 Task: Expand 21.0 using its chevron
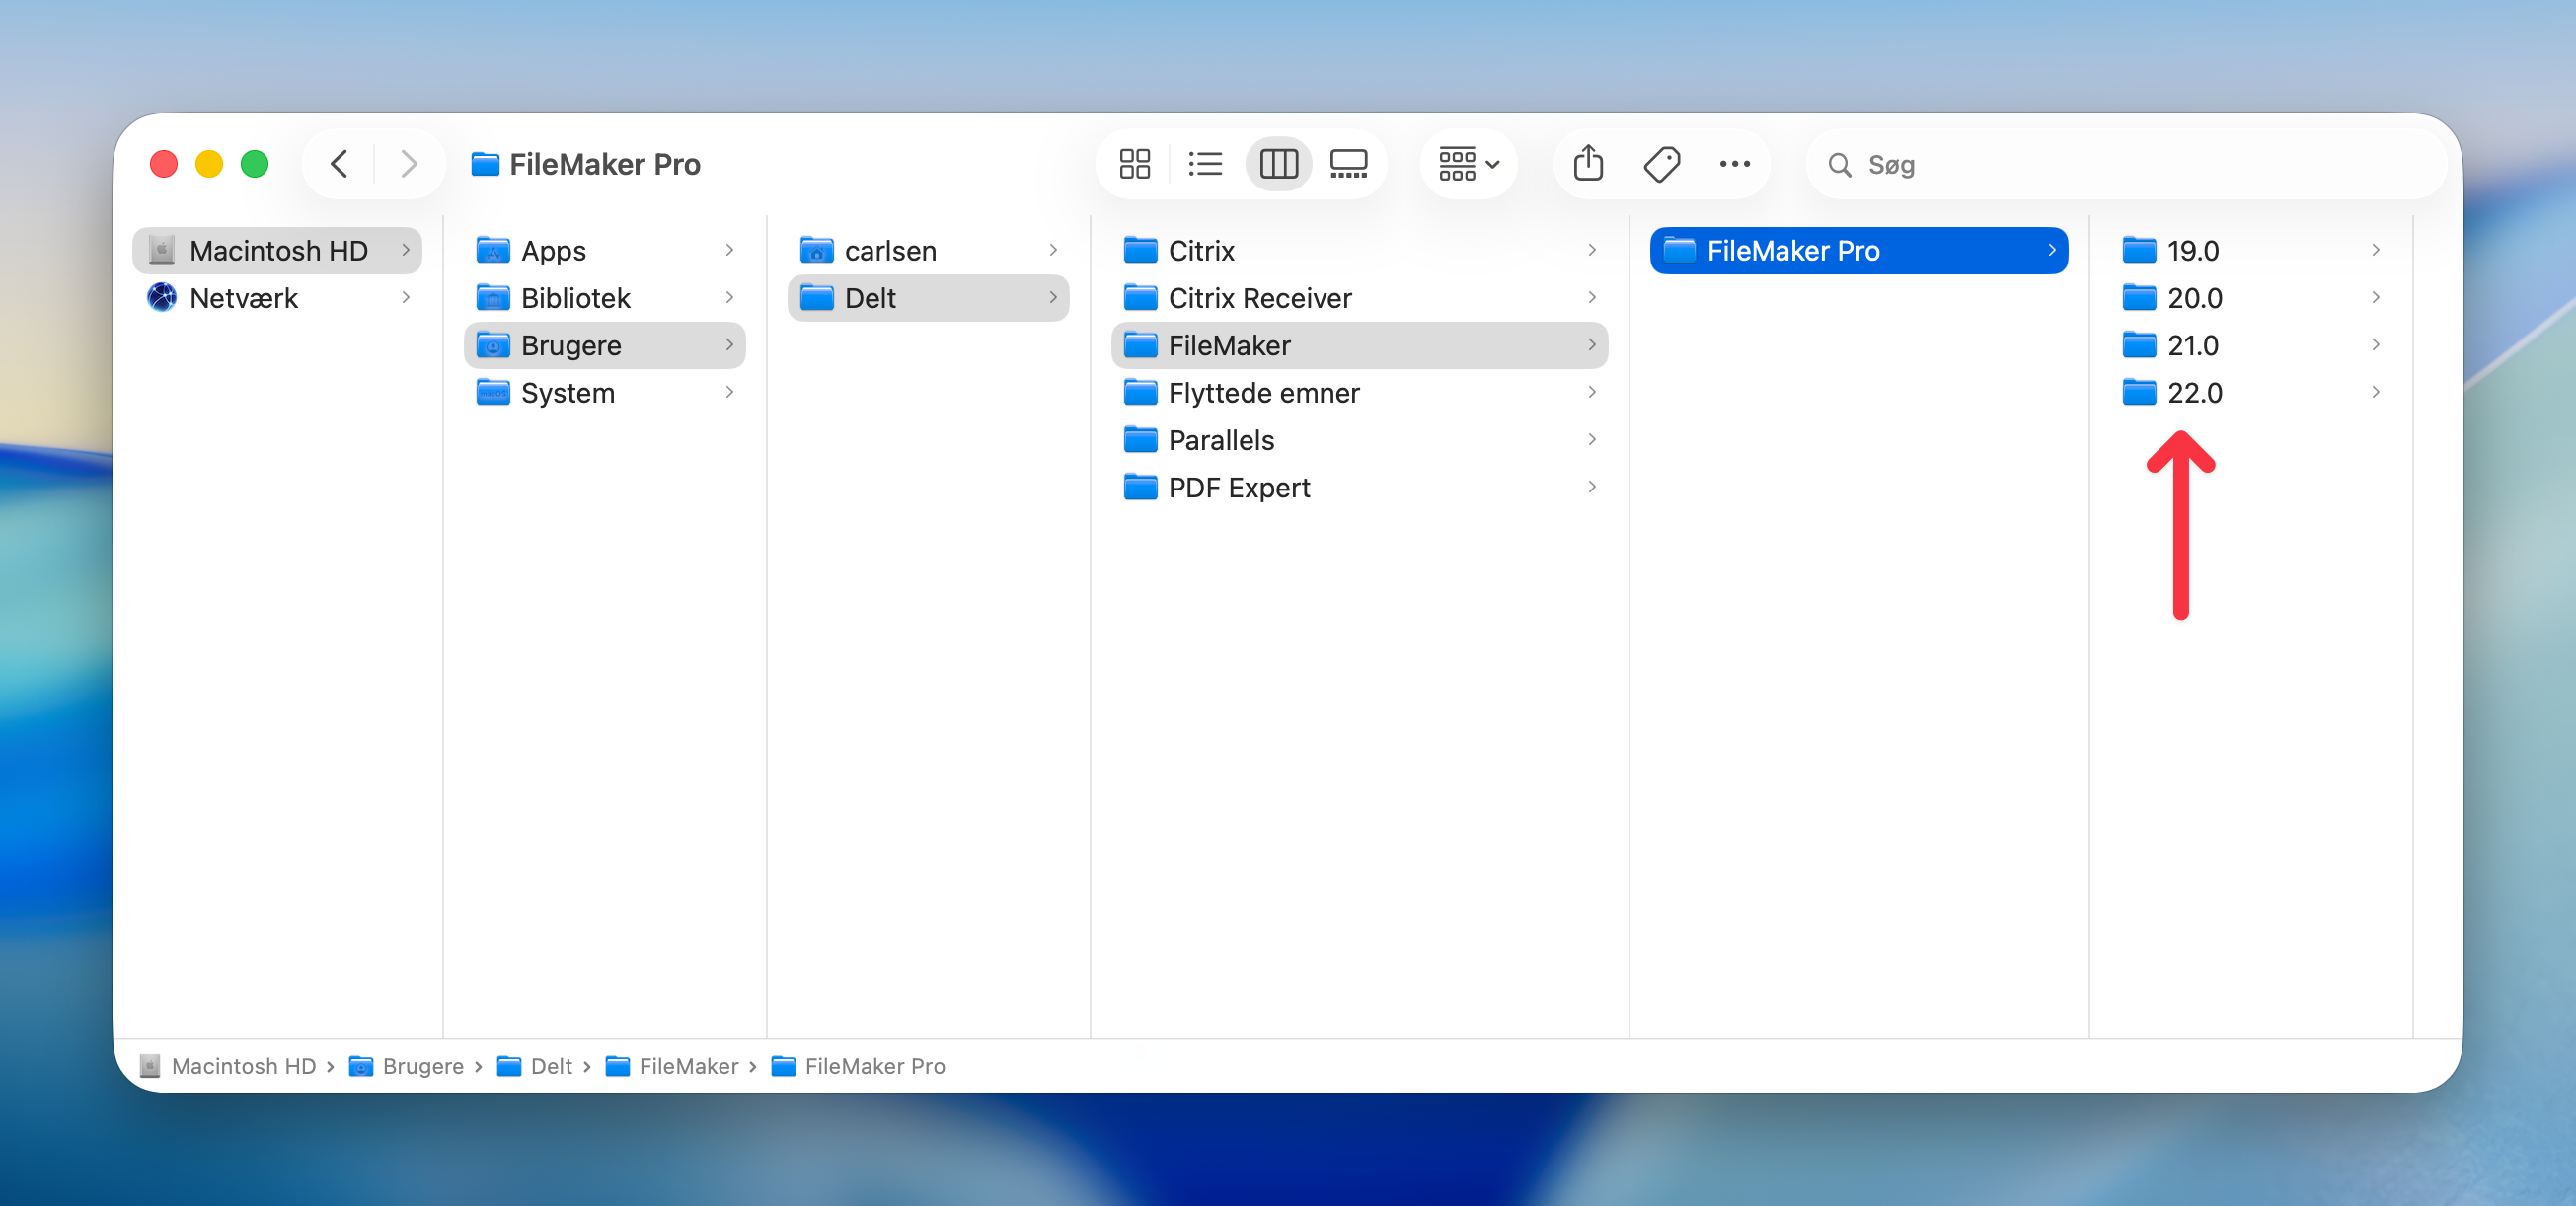click(2376, 345)
